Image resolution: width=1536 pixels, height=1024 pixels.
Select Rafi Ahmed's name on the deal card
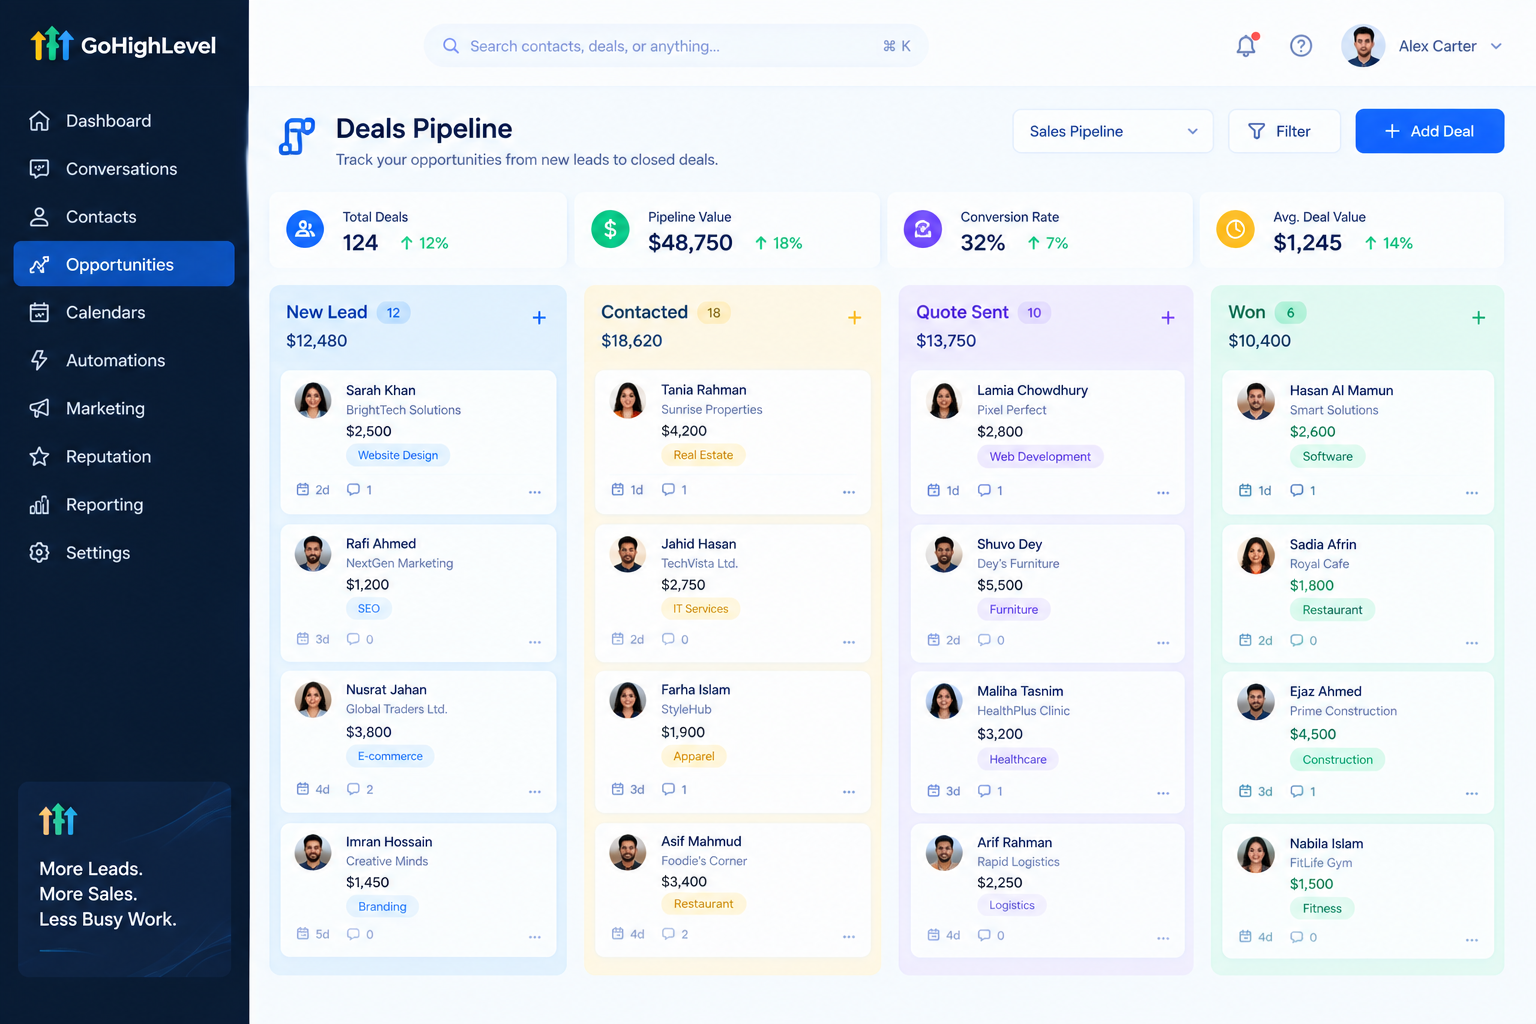381,544
